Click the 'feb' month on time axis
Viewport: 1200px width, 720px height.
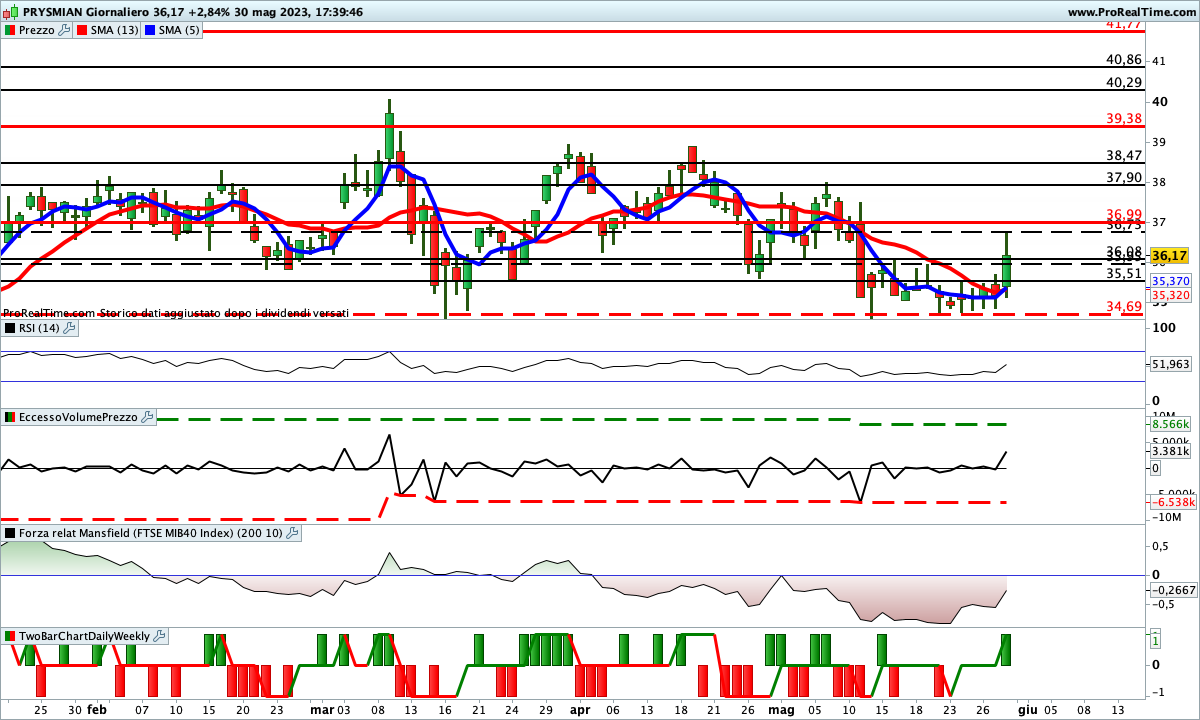pyautogui.click(x=97, y=708)
